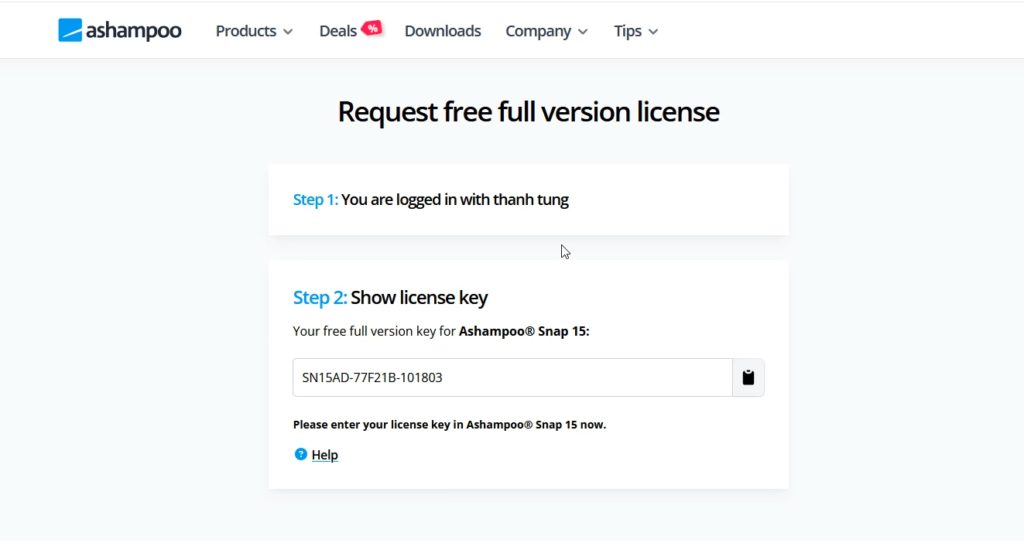Viewport: 1024px width, 543px height.
Task: Click inside the license key field
Action: point(513,377)
